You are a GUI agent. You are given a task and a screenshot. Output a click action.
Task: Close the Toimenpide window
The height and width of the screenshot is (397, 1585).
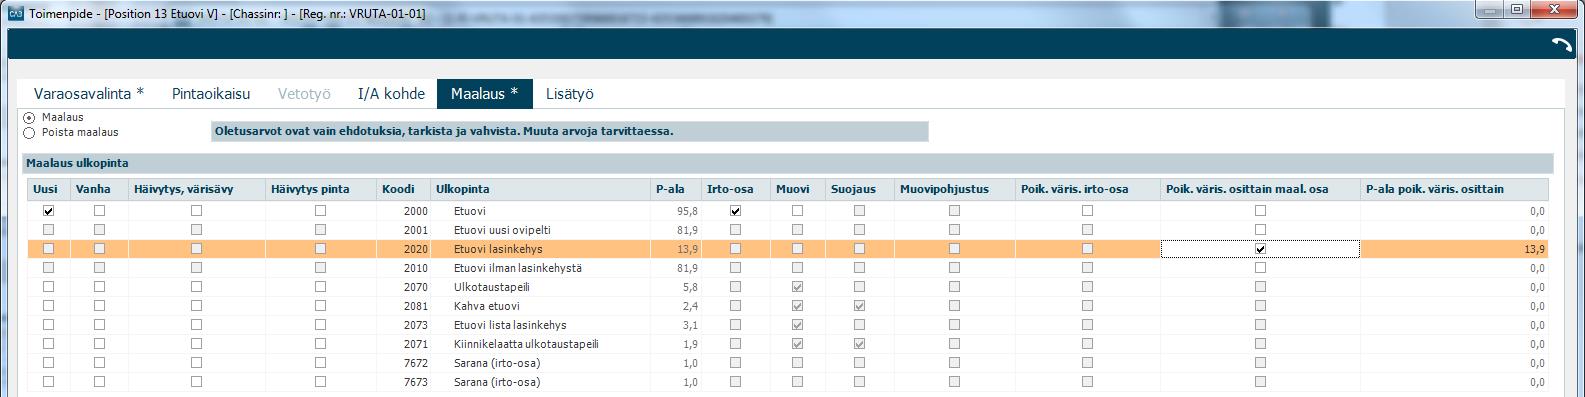[1554, 10]
